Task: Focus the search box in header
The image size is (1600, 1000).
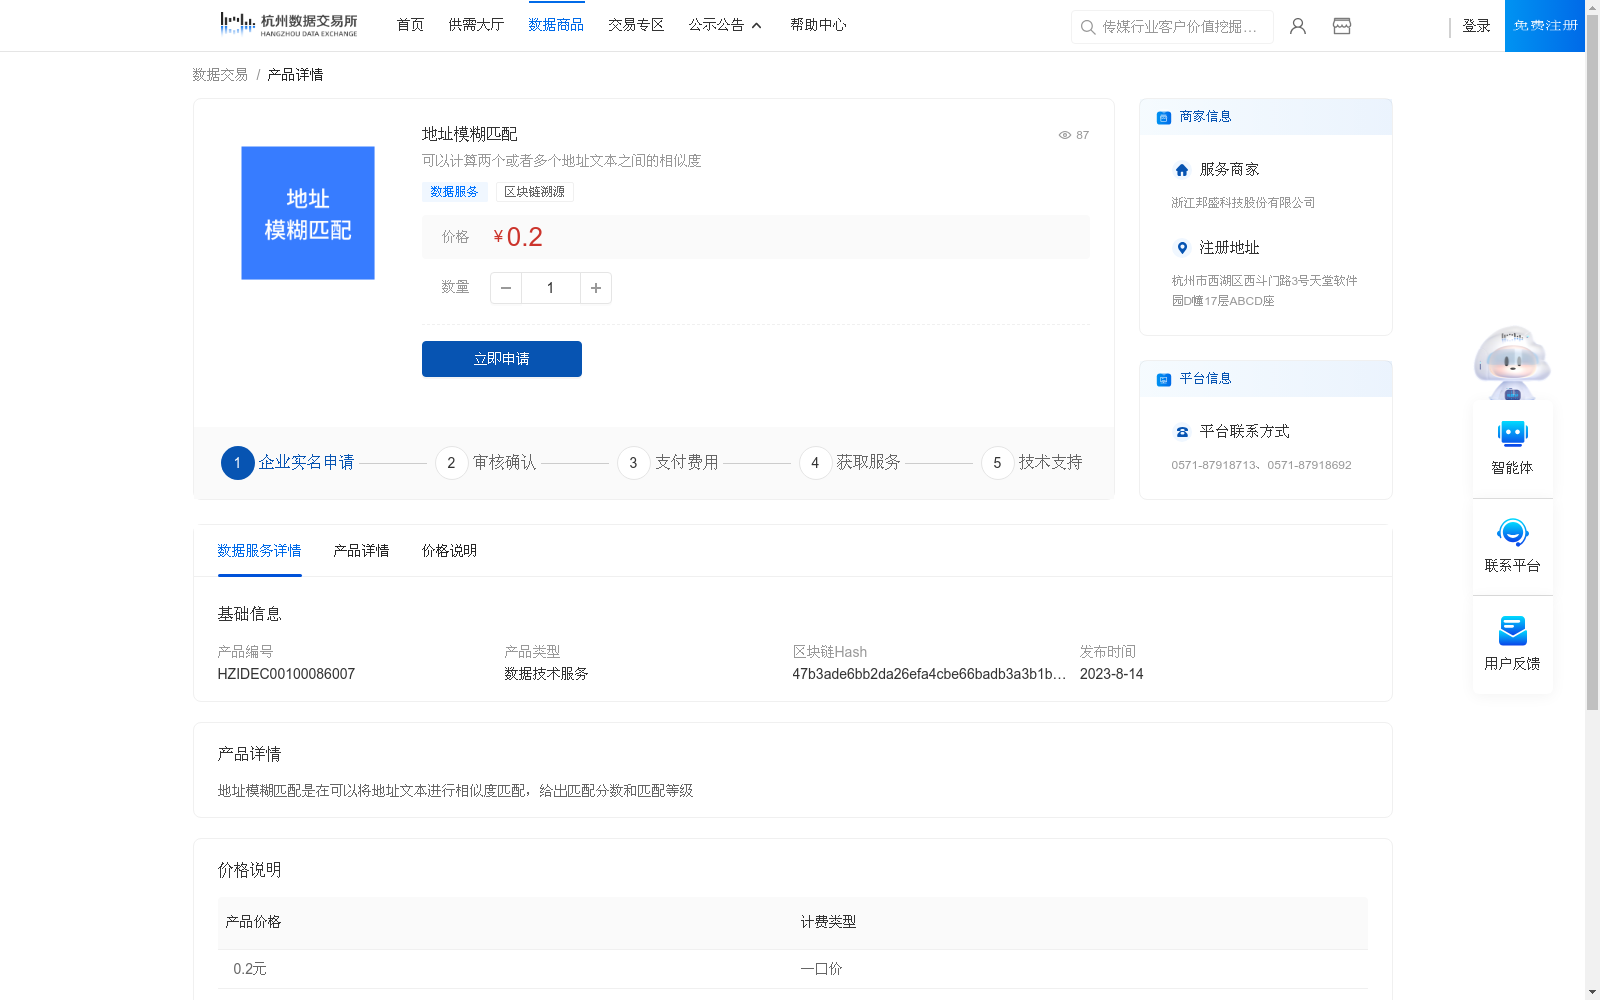Action: click(1172, 27)
